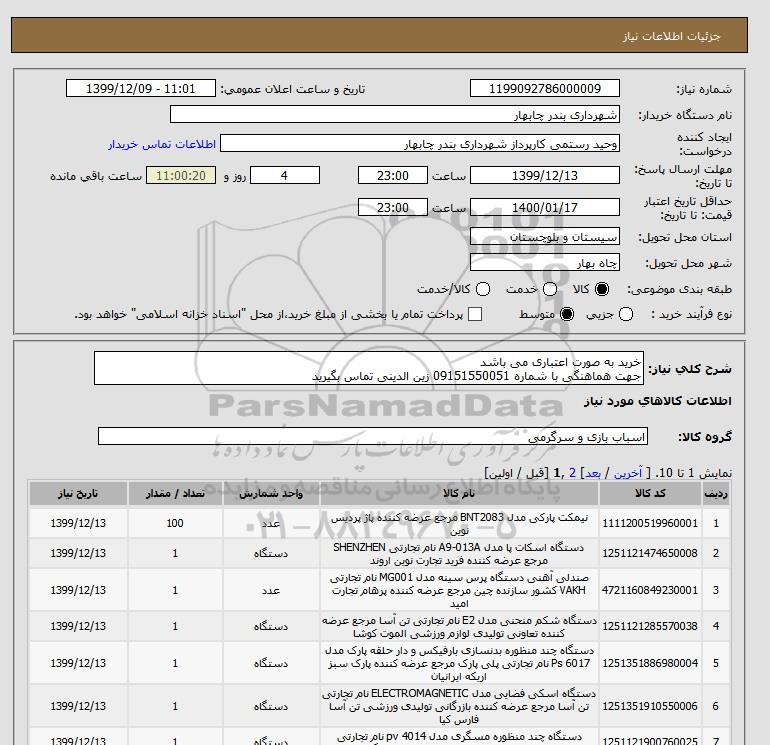Viewport: 770px width, 745px height.
Task: Click the MG001 chest press chair name
Action: [x=459, y=590]
